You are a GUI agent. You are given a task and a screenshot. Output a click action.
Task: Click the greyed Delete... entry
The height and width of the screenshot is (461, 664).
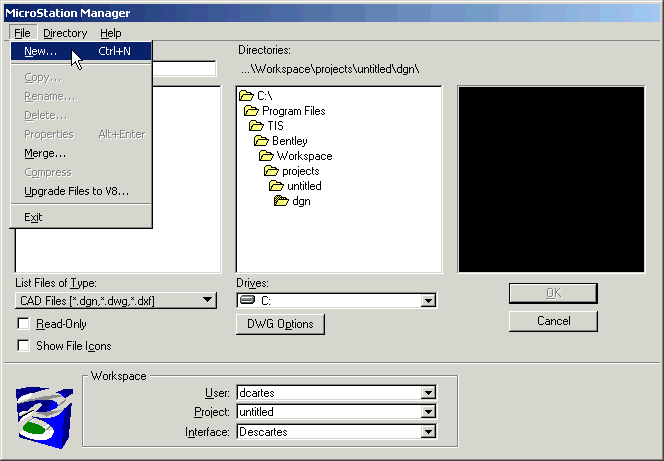tap(81, 115)
